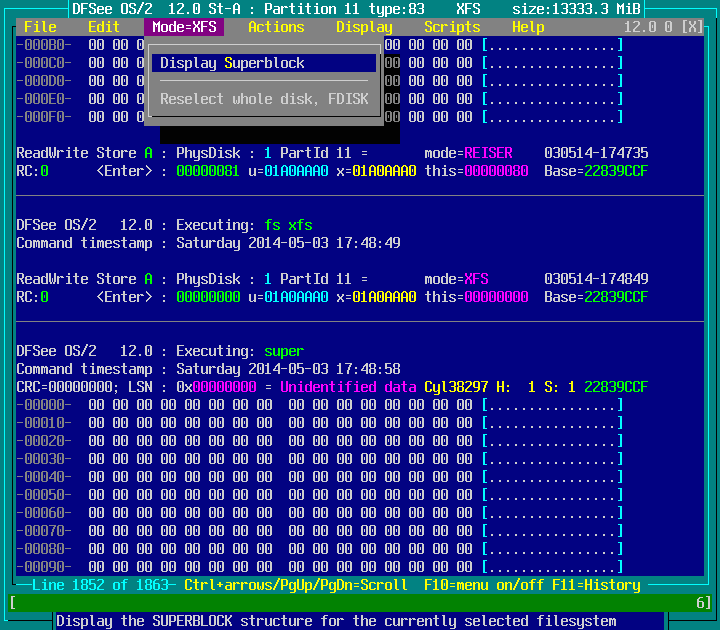Click the 'super' executed command text
Screen dimensions: 720x630
click(284, 351)
